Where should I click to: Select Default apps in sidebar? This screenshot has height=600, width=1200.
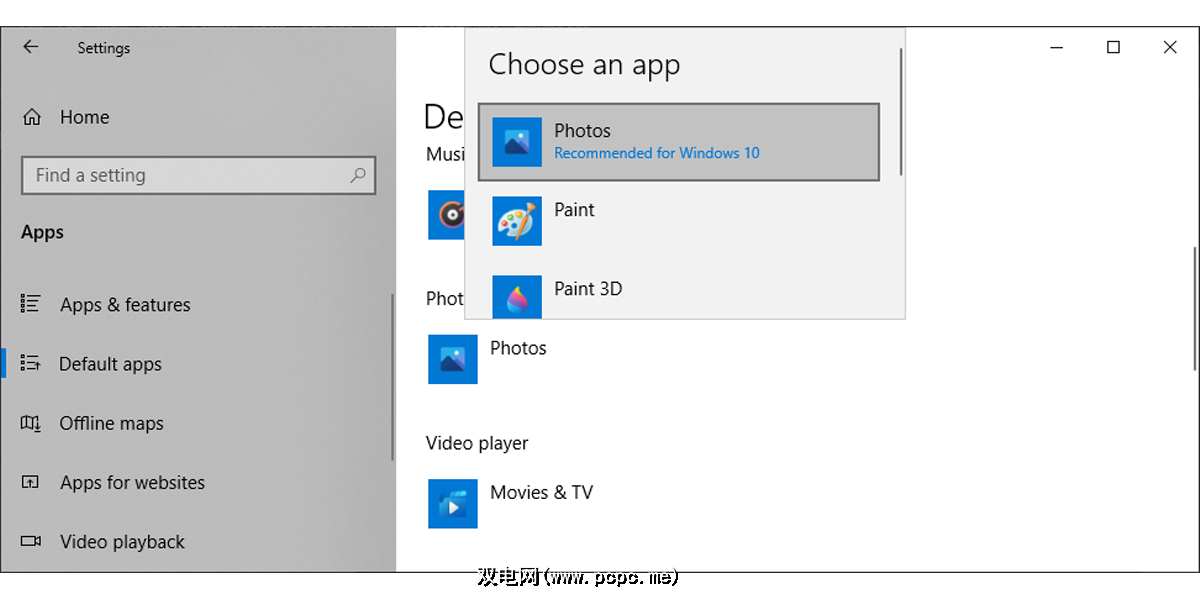(110, 364)
